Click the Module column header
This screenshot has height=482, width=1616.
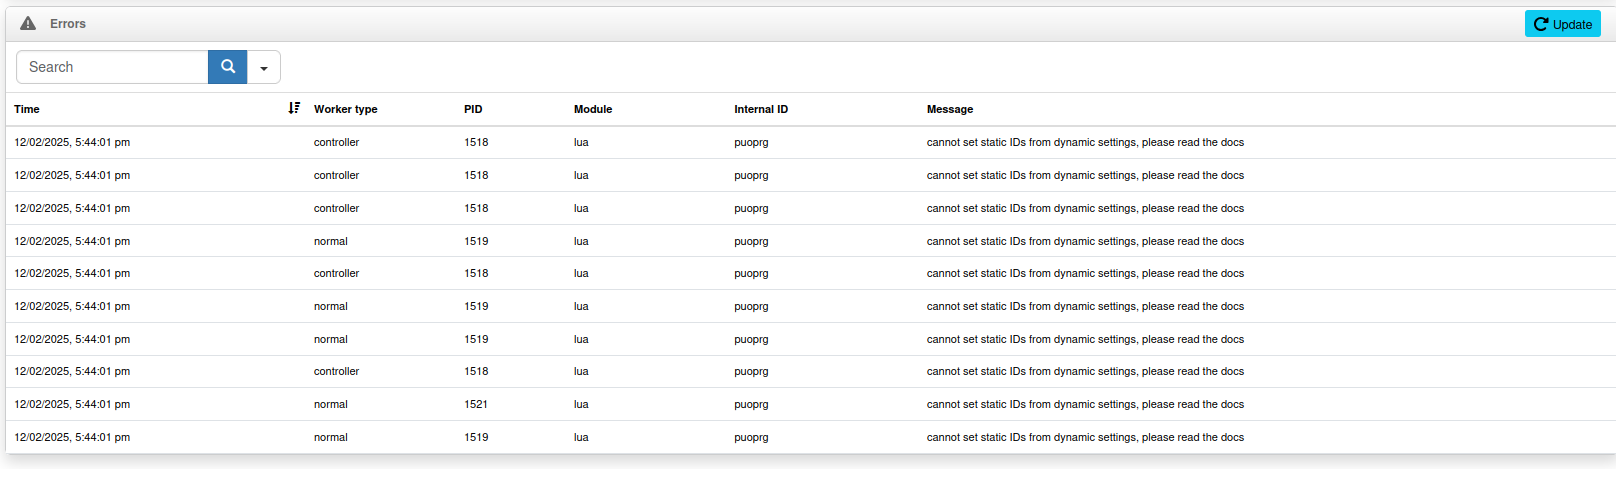pos(593,109)
